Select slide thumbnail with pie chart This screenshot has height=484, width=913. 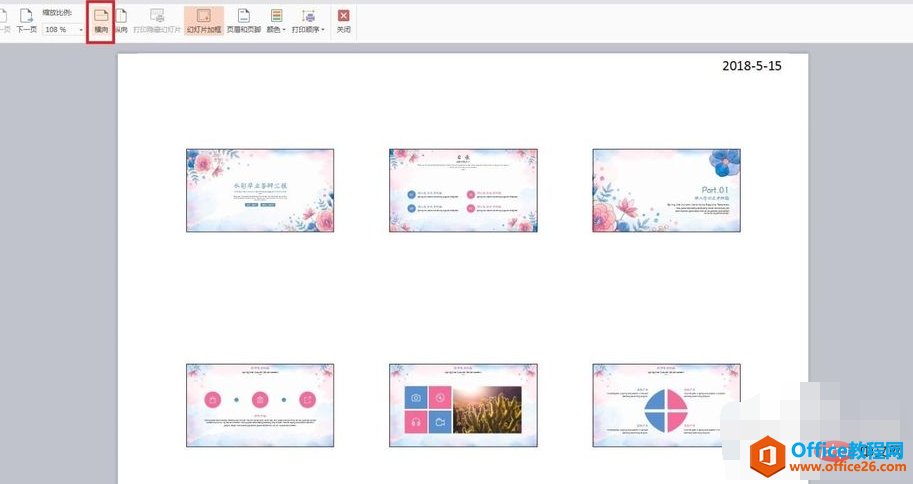tap(667, 405)
